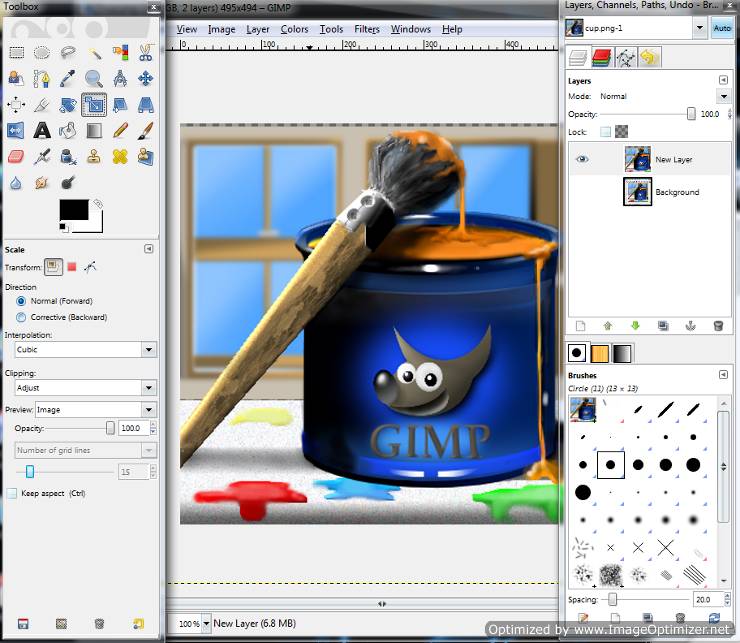Select the Foreground Select tool
Viewport: 740px width, 643px height.
click(17, 78)
